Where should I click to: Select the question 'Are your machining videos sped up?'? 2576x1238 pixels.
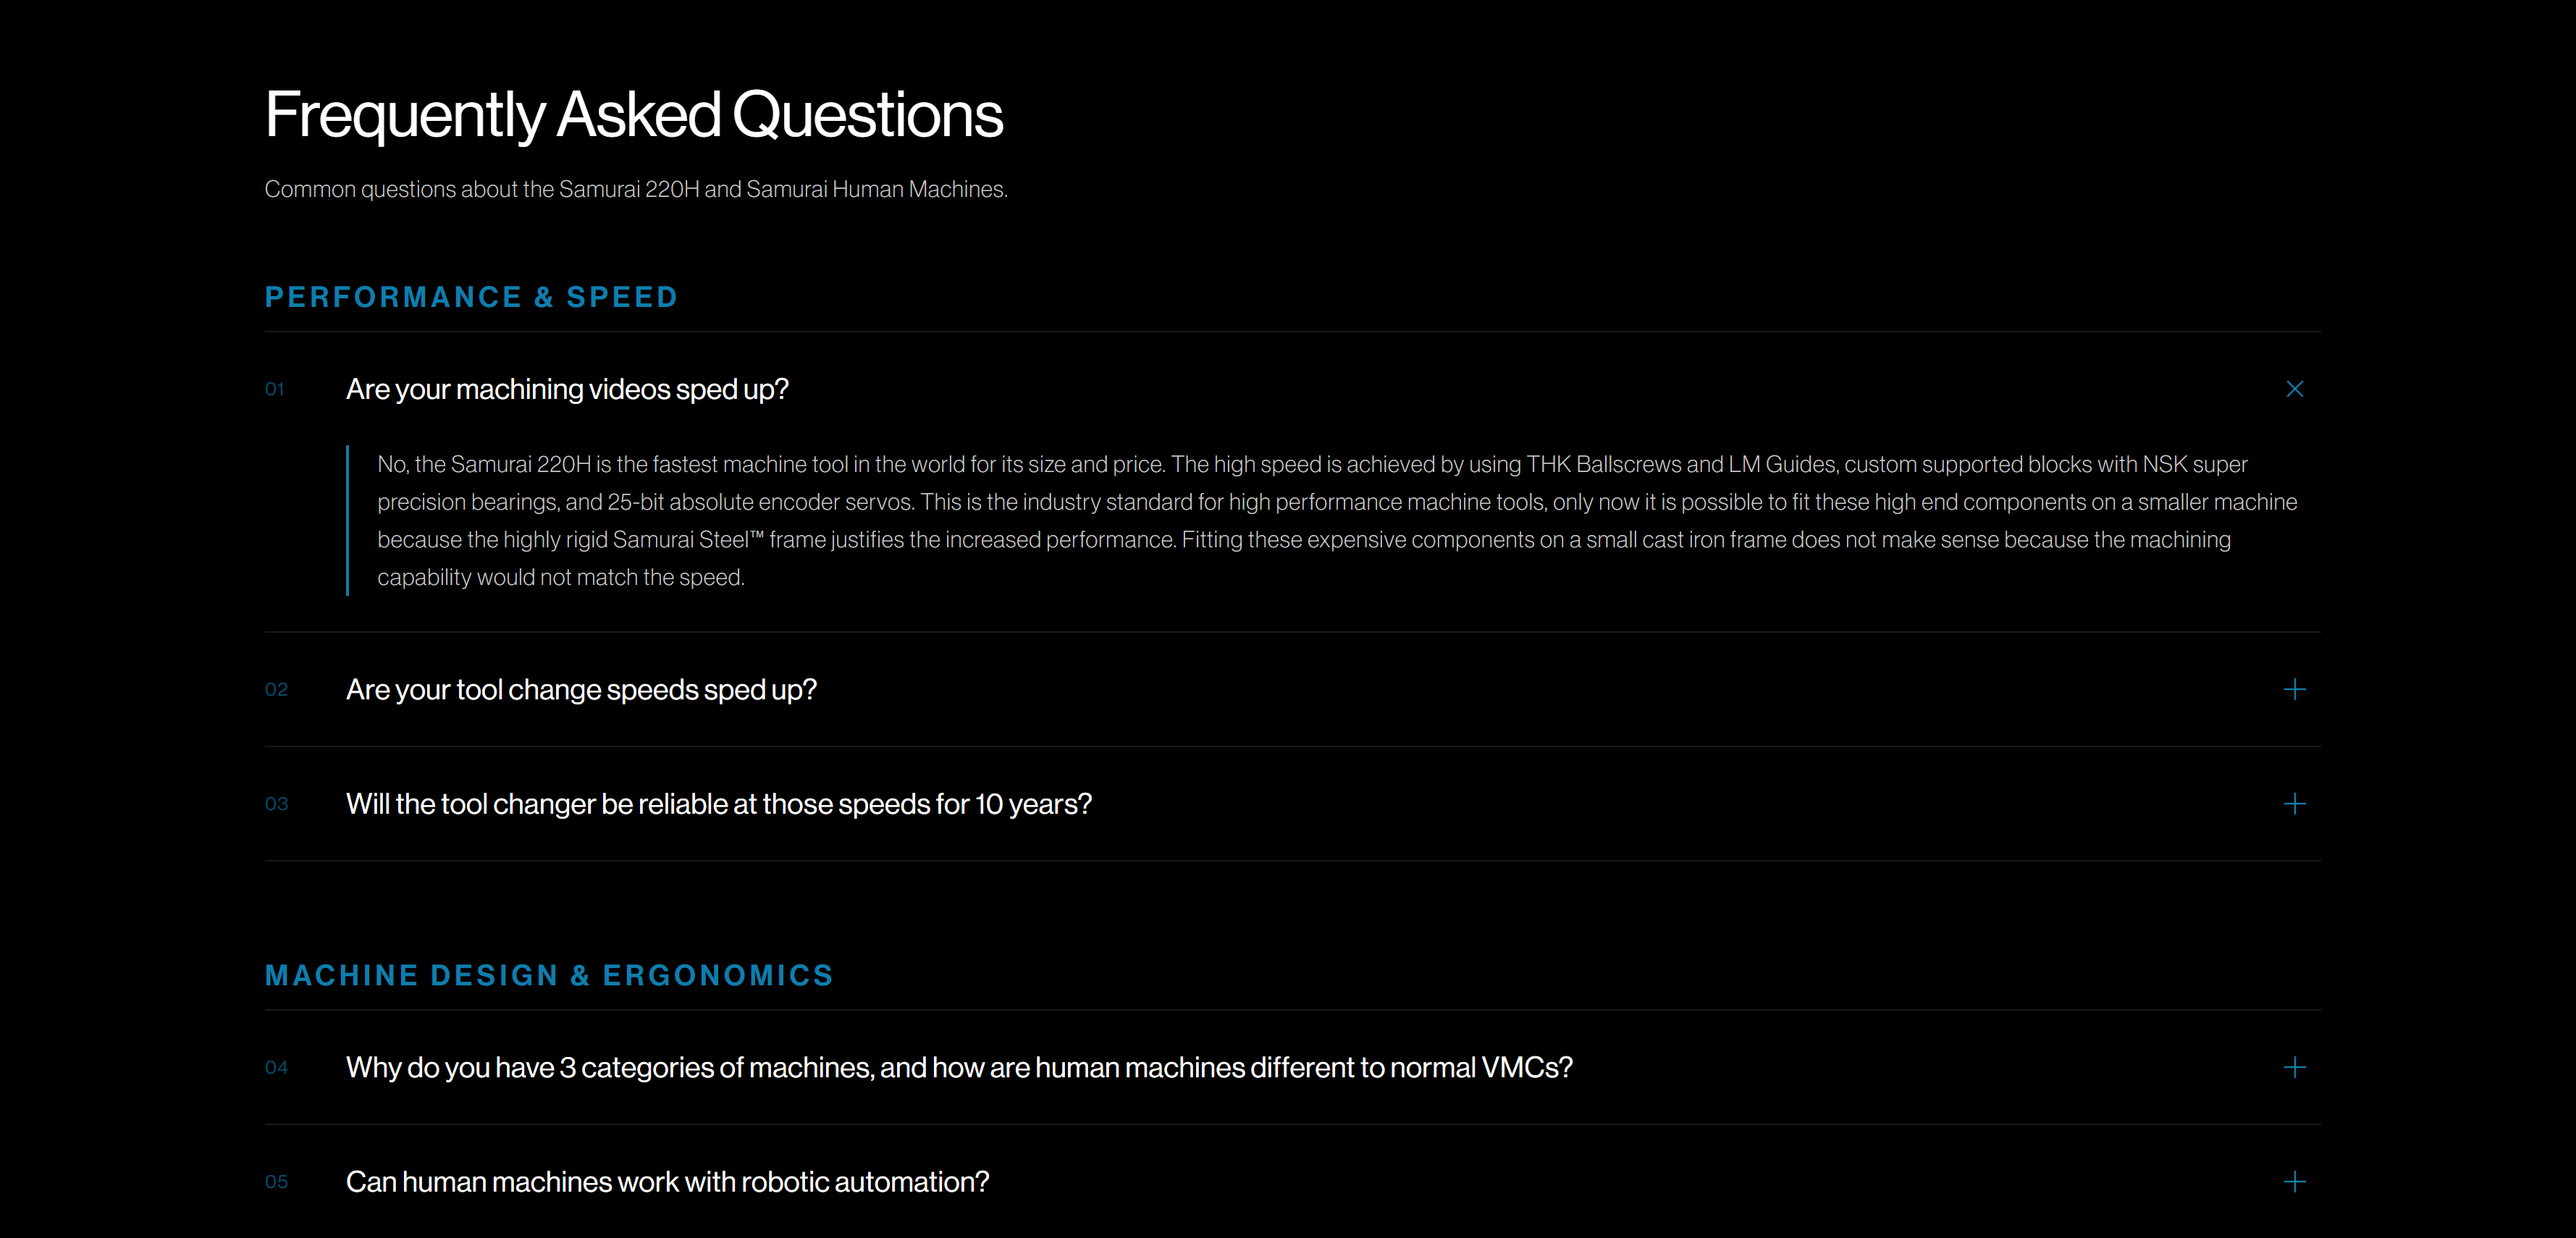click(567, 389)
